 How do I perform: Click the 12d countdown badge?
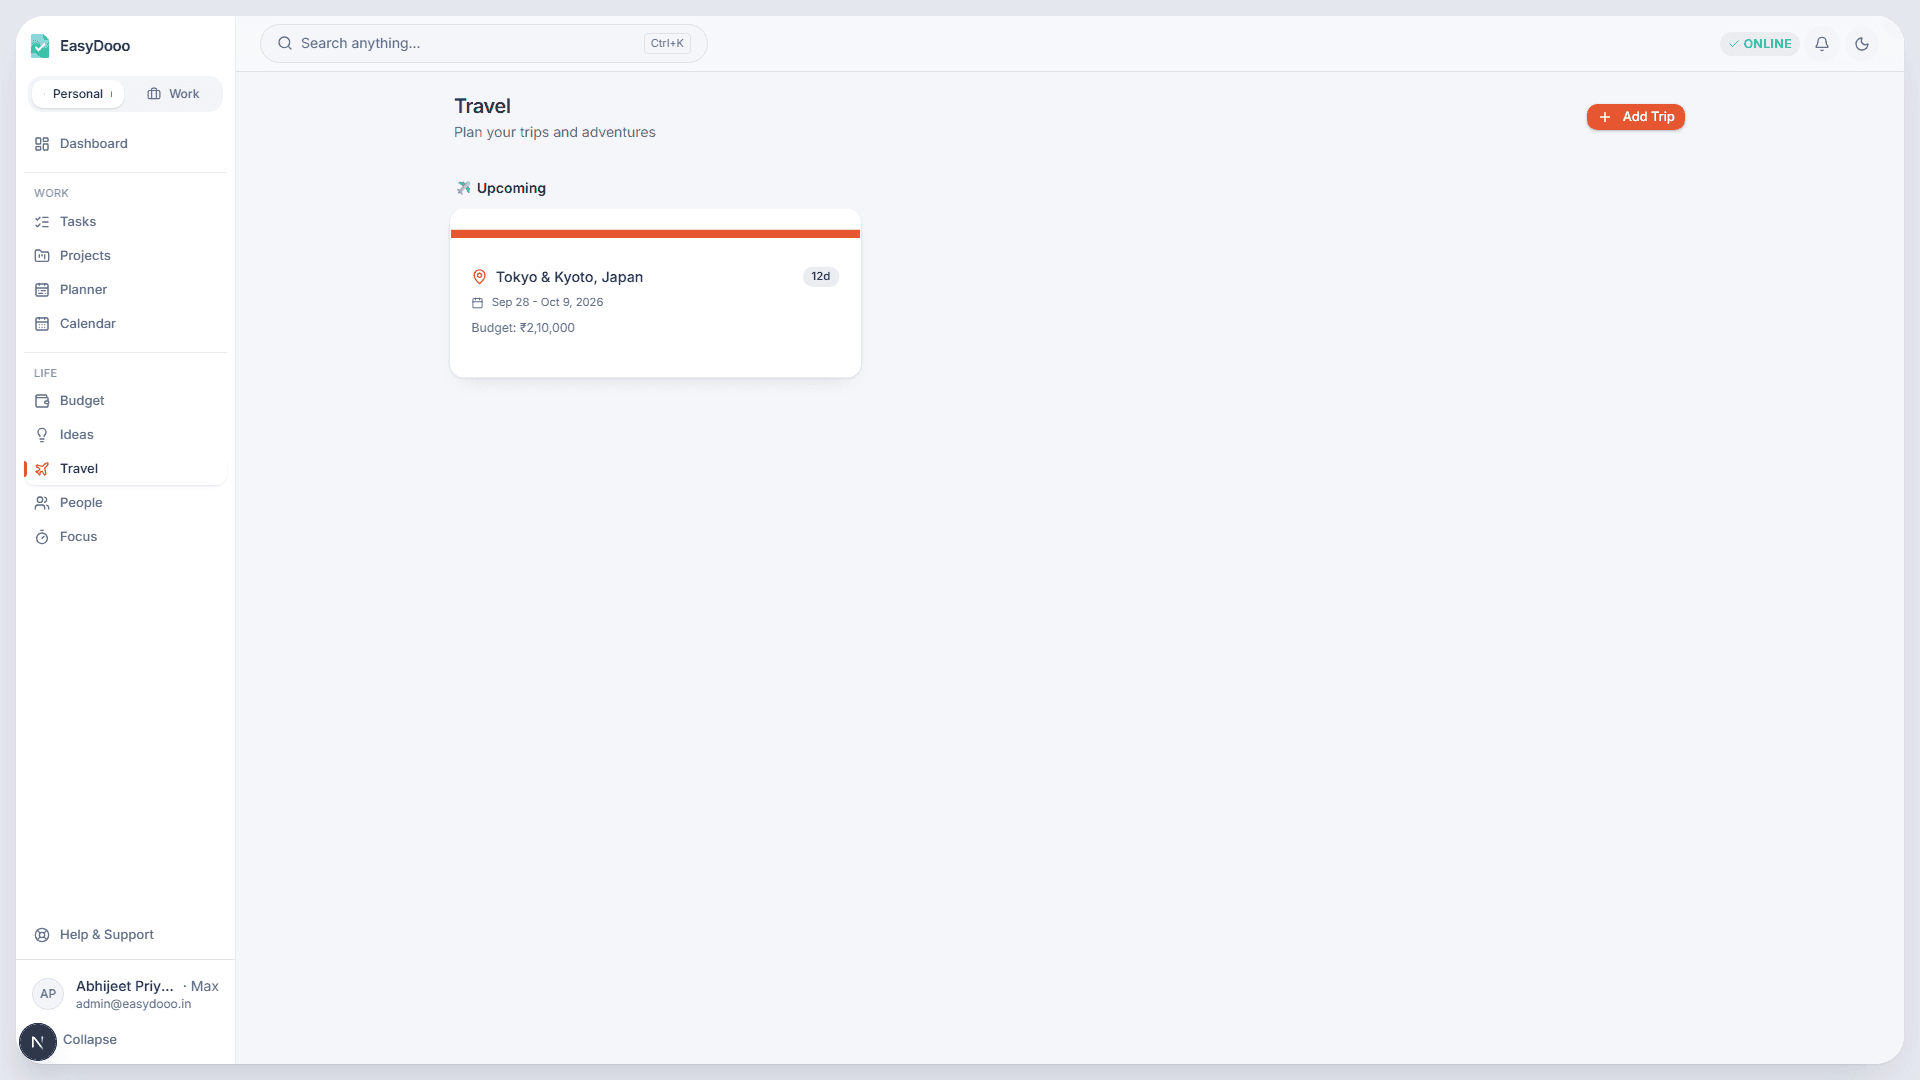tap(821, 277)
